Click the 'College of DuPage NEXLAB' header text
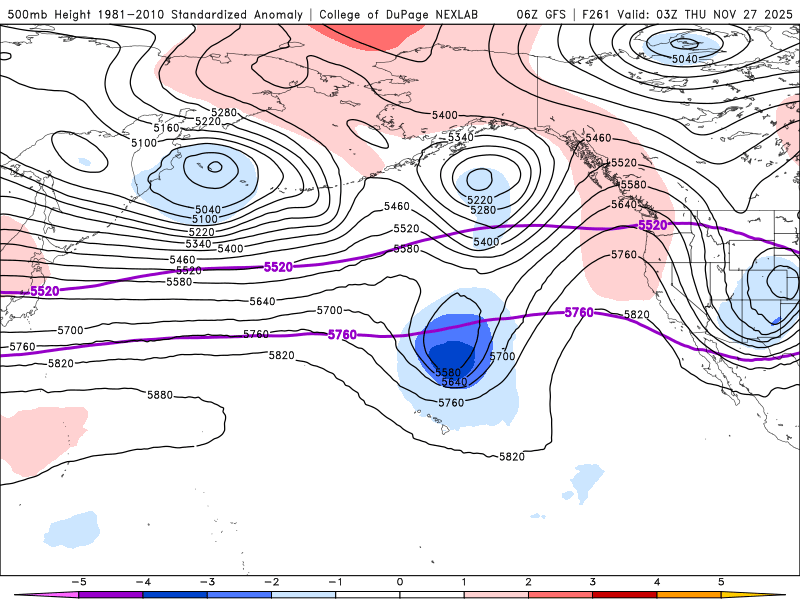The image size is (800, 600). (398, 14)
